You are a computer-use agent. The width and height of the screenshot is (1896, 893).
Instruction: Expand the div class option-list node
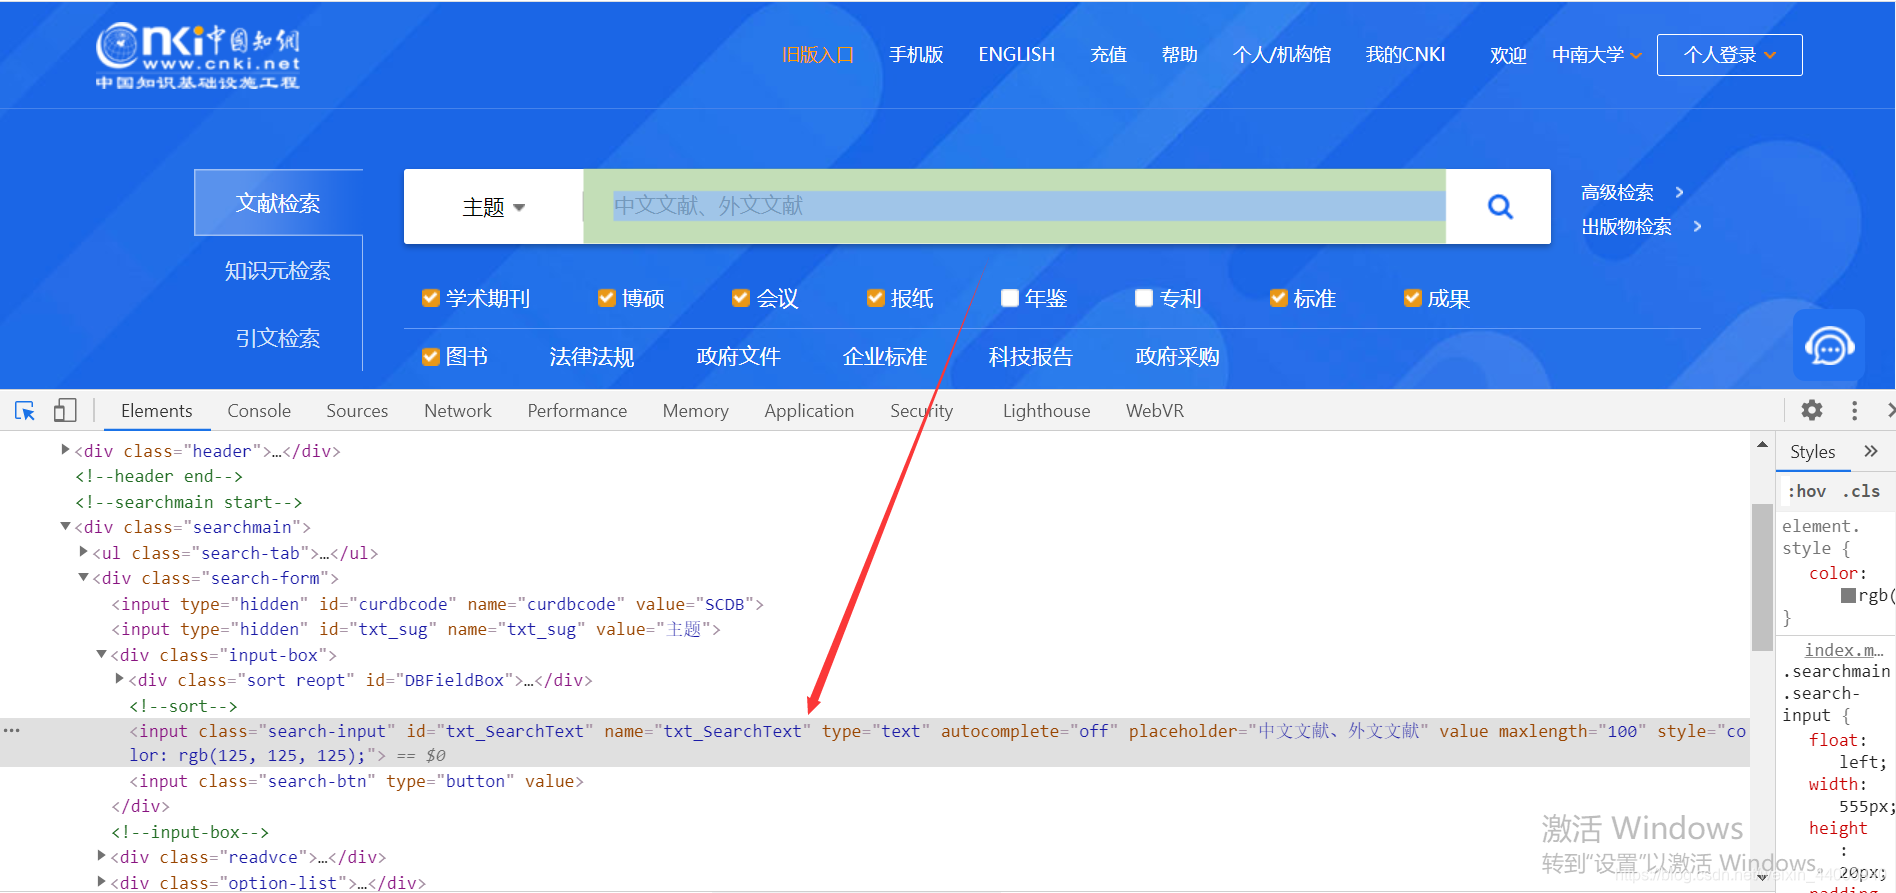[x=101, y=882]
